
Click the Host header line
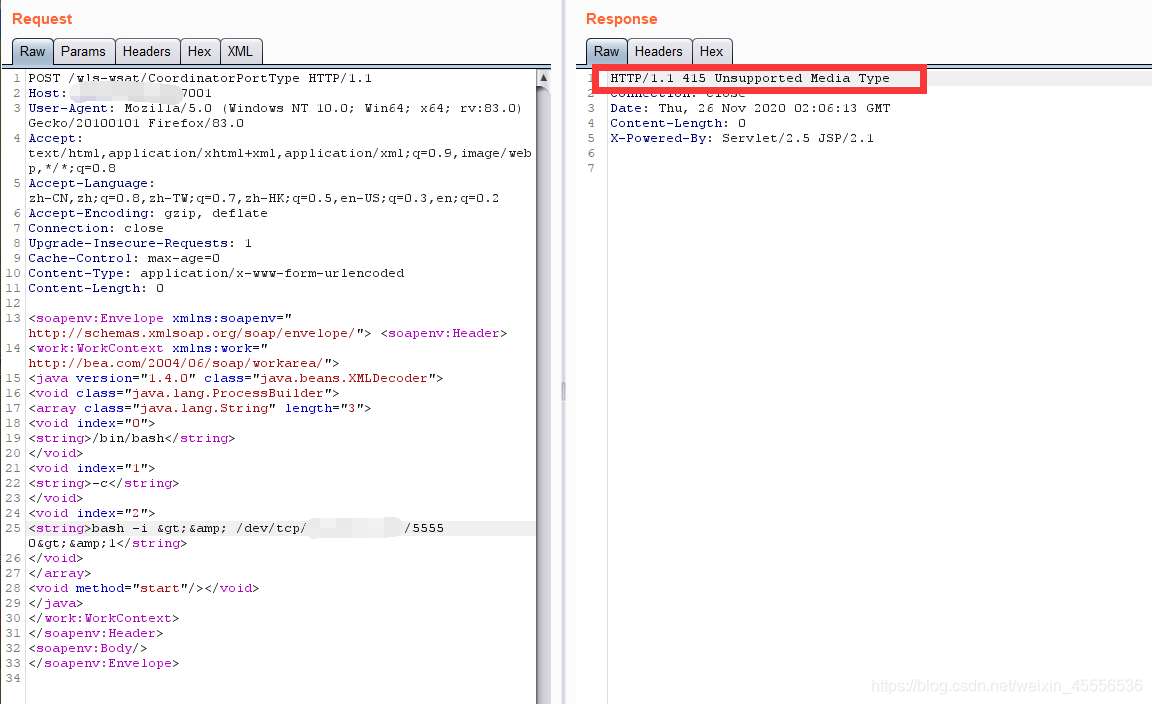tap(120, 93)
